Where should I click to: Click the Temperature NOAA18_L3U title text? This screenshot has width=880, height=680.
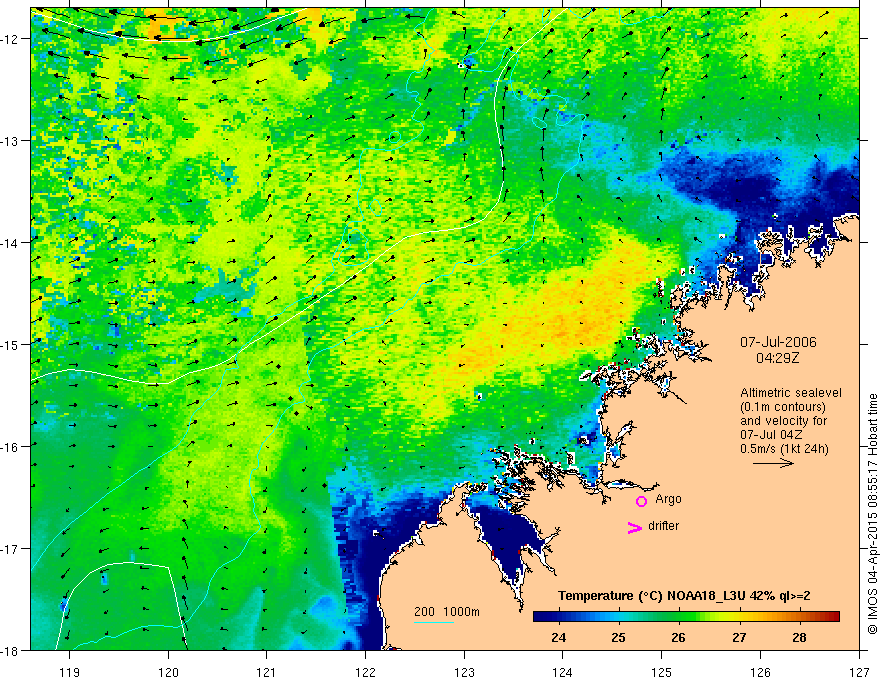[684, 596]
